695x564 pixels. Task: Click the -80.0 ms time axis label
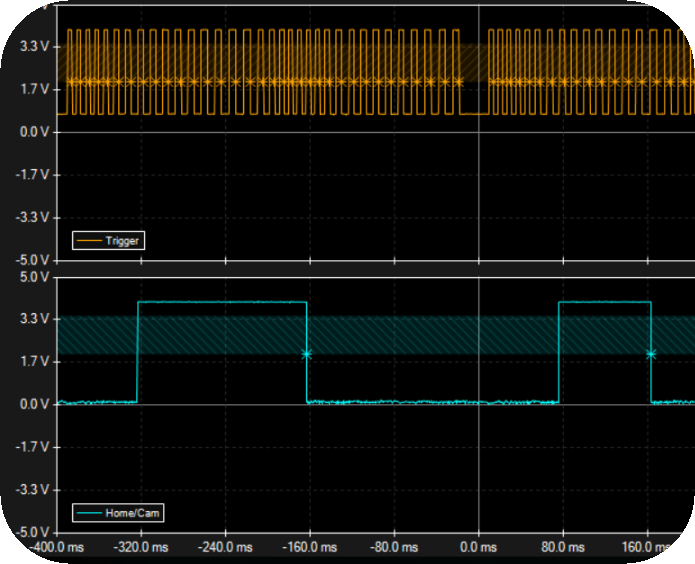coord(394,548)
